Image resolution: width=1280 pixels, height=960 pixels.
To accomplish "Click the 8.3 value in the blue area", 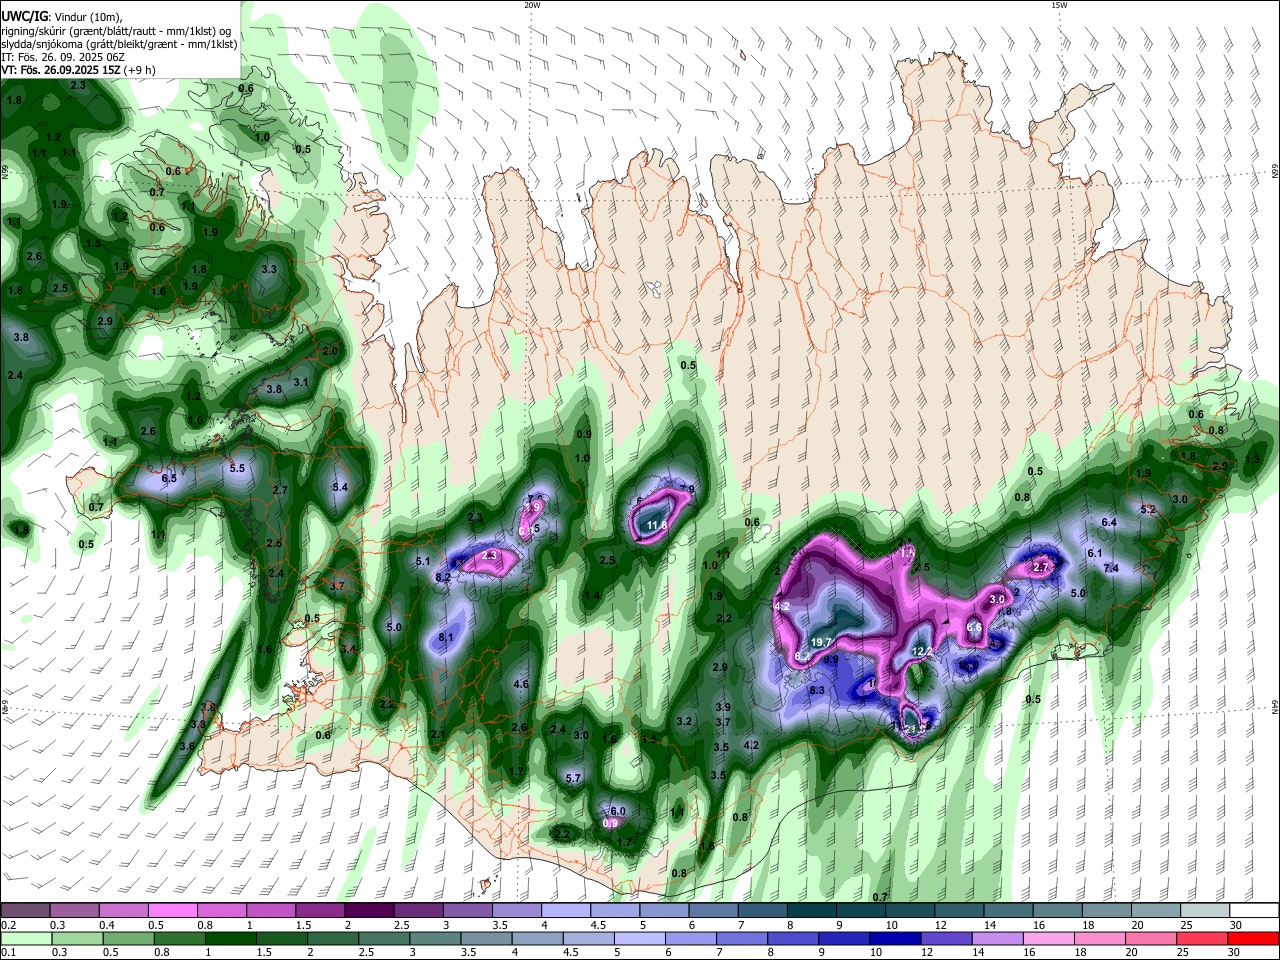I will tap(817, 690).
